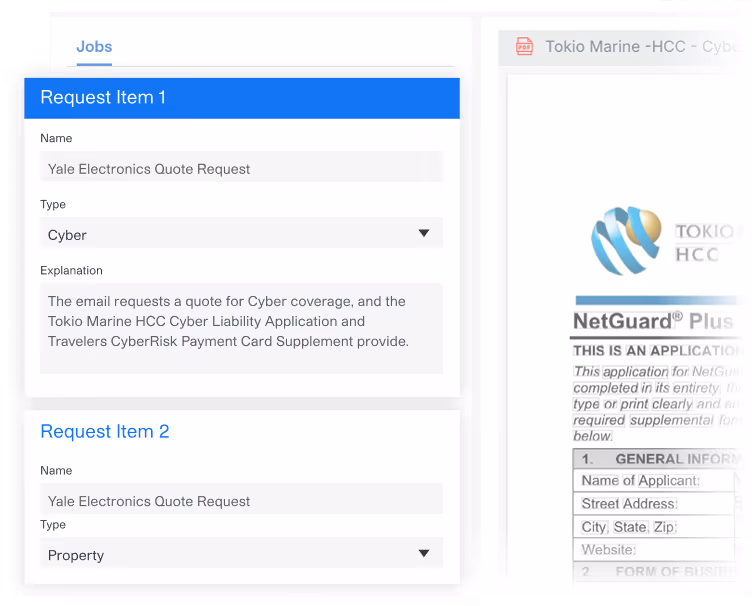Screen dimensions: 752x606
Task: Expand Property dropdown arrow
Action: [423, 554]
